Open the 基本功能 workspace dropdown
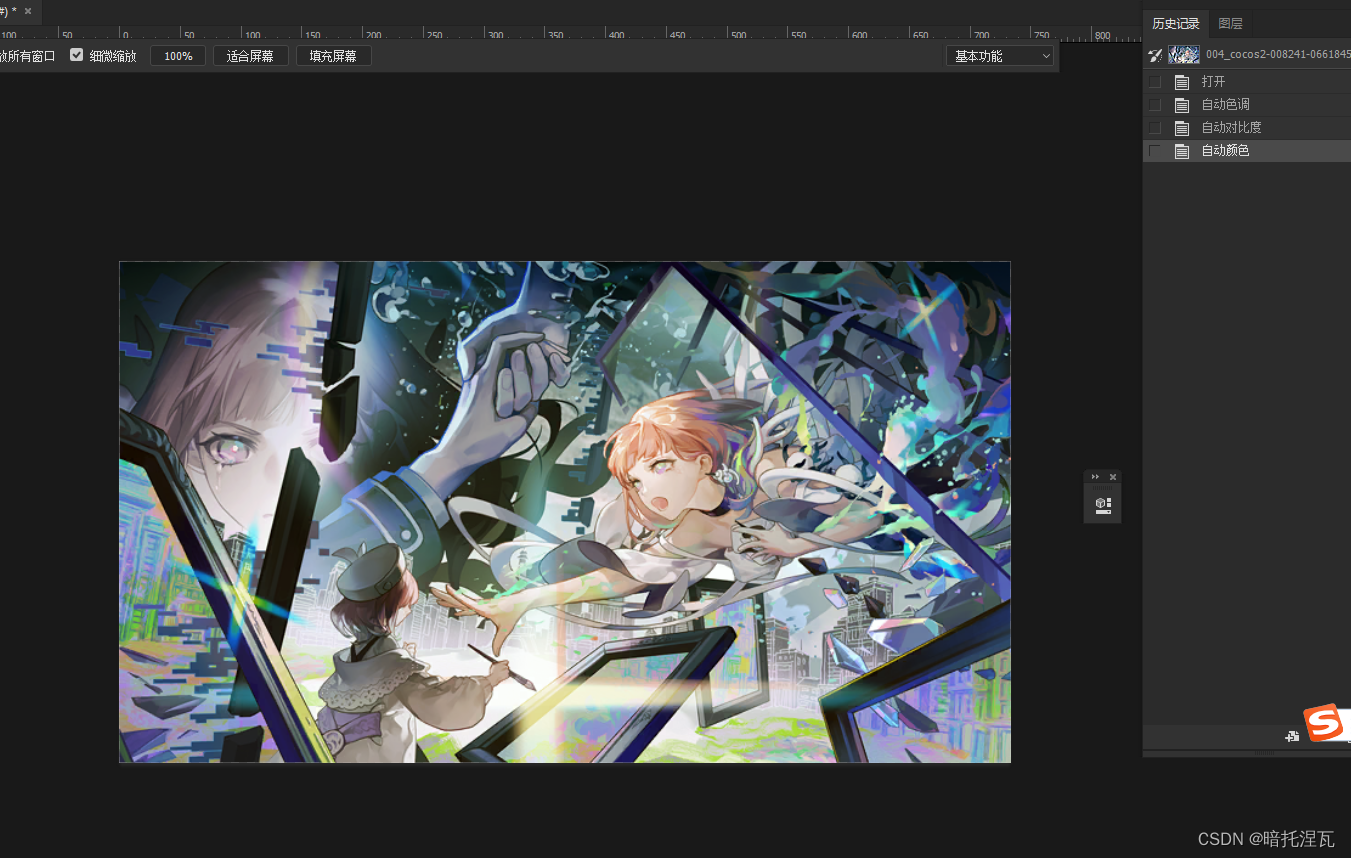The image size is (1351, 858). 1000,56
